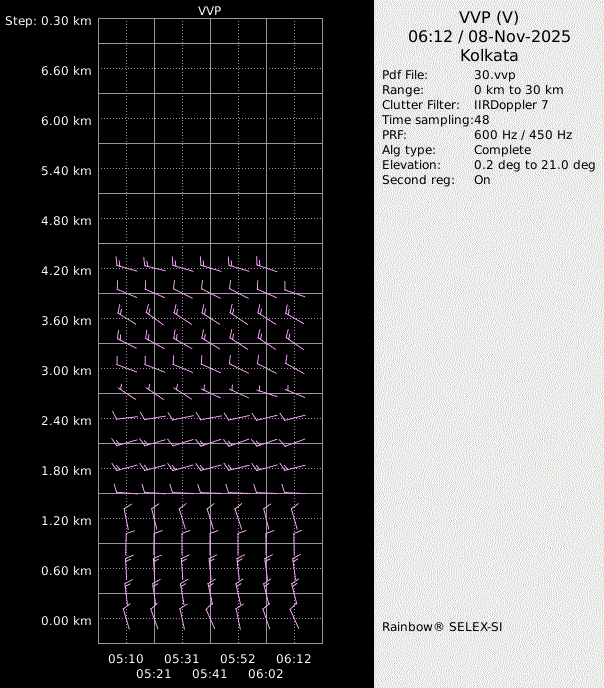Select the 600 Hz / 450 Hz PRF value

[522, 135]
